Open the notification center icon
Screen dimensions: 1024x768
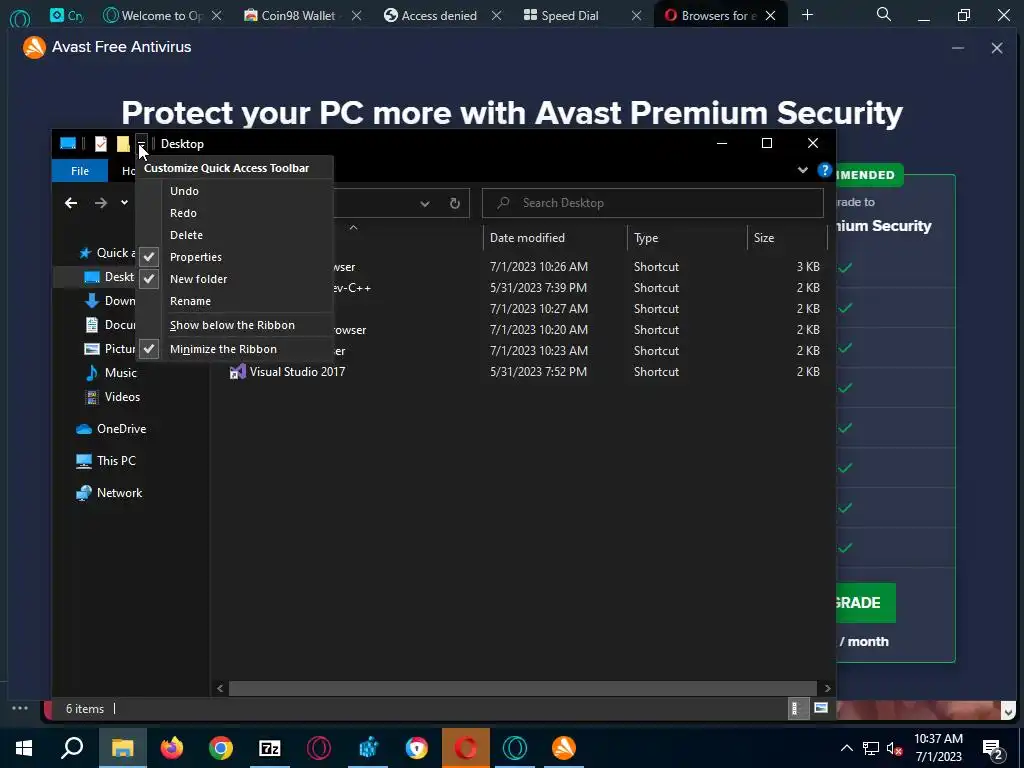click(x=992, y=748)
